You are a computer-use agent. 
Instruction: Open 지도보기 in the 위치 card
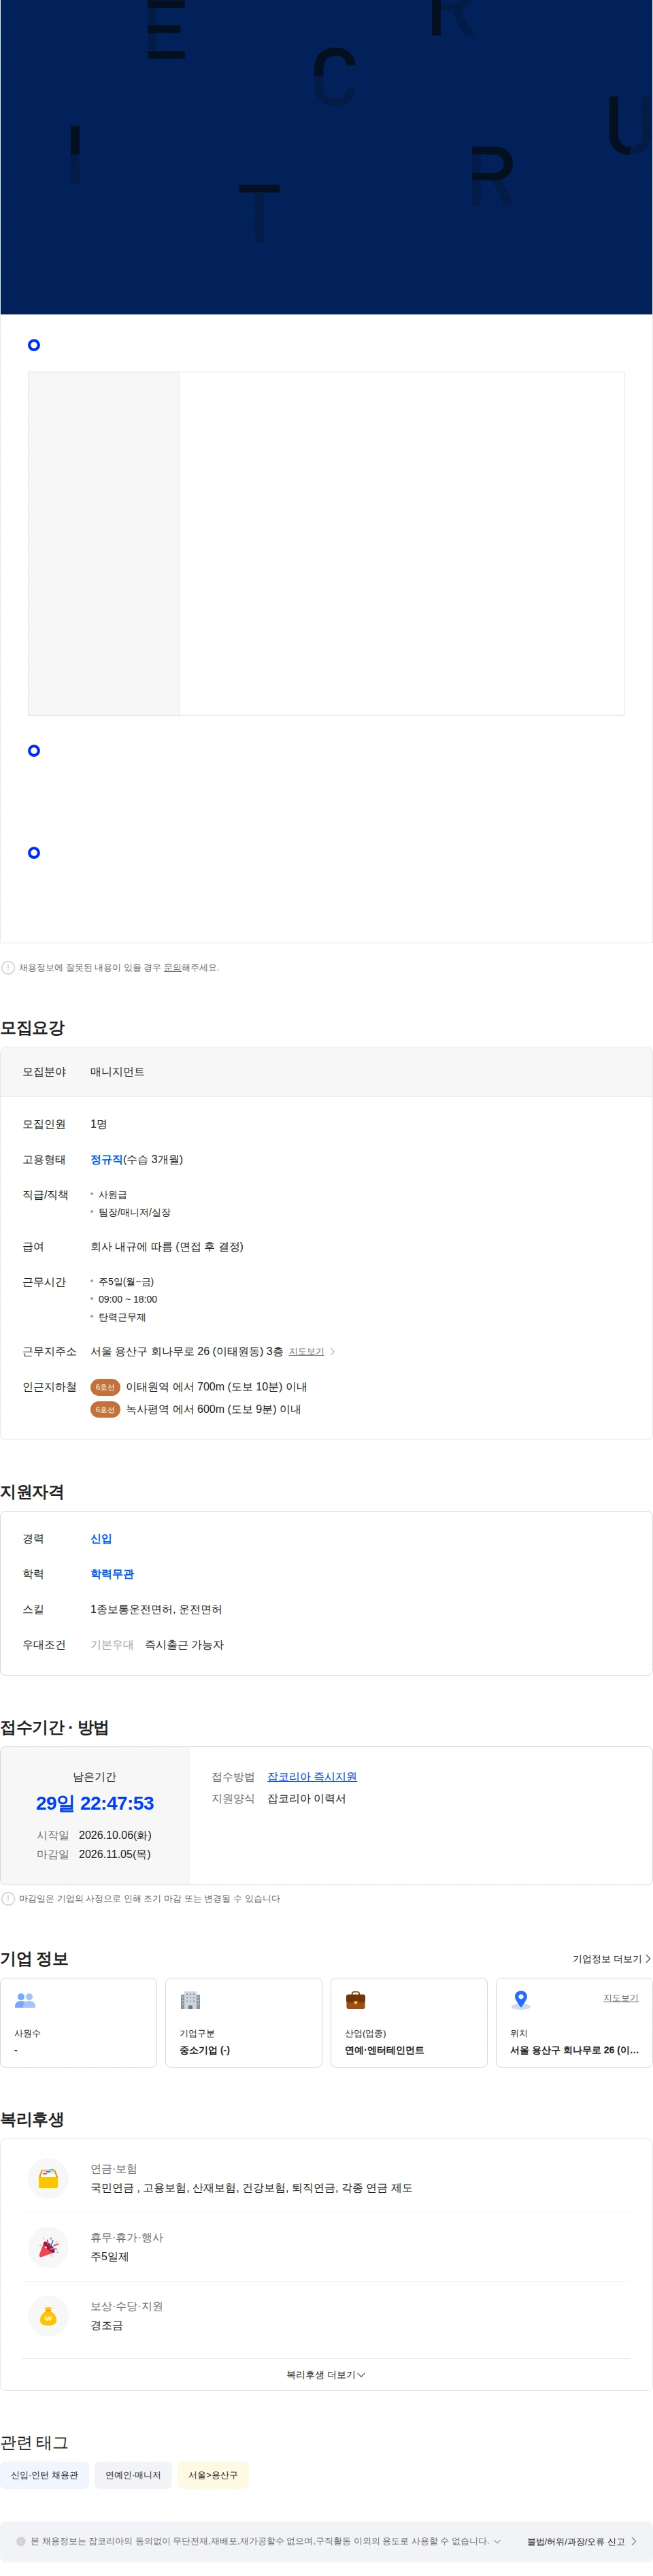(x=620, y=1997)
